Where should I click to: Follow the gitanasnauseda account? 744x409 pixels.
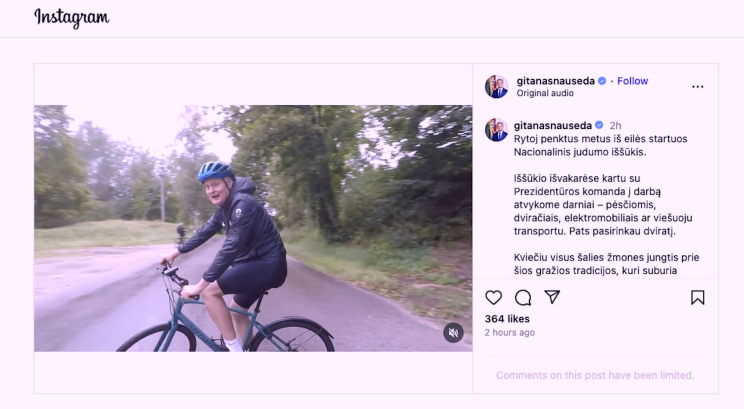632,81
